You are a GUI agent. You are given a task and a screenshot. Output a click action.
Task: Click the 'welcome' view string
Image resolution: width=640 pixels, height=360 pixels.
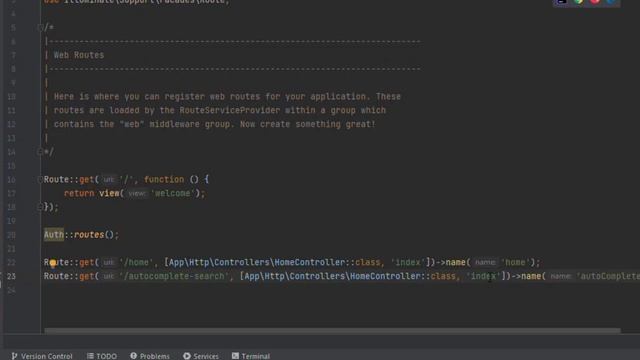(173, 193)
